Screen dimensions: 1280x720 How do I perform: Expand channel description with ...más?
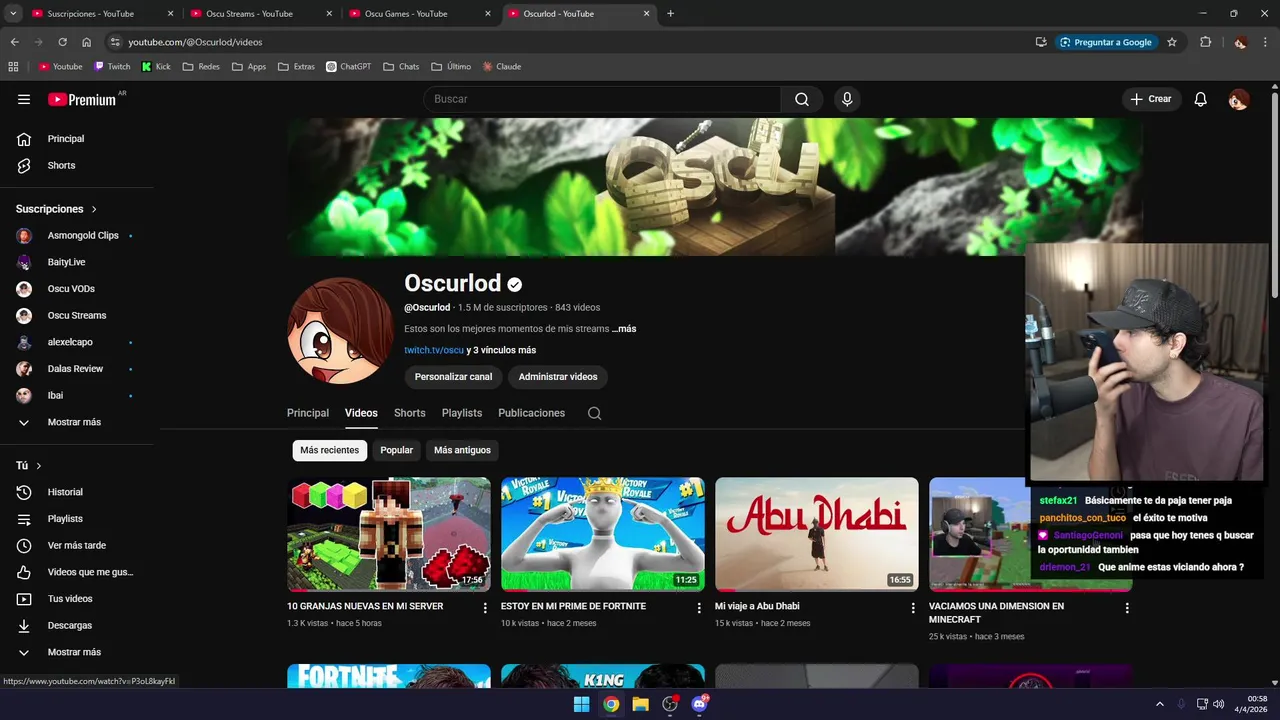point(624,329)
